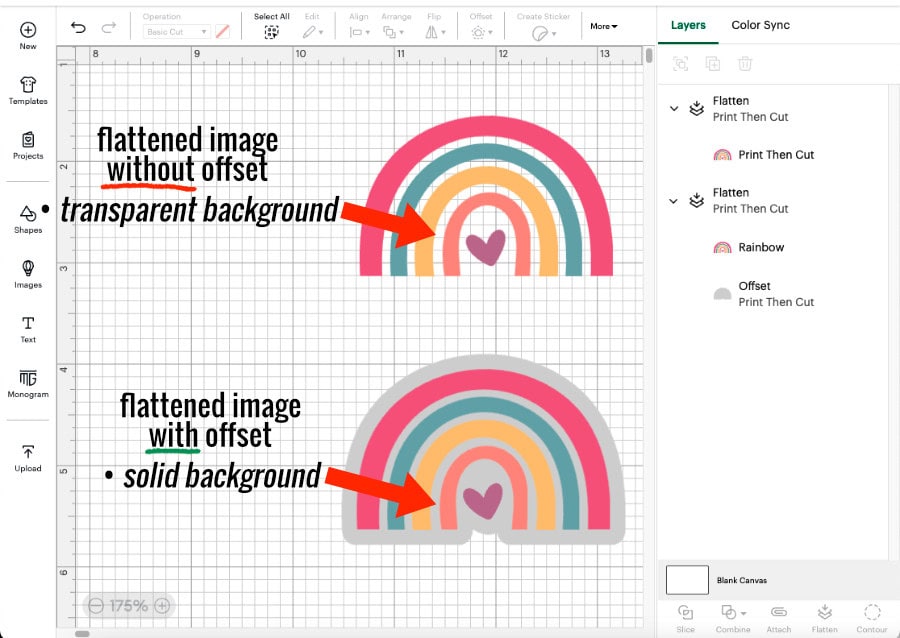Select the Blank Canvas swatch
900x638 pixels.
687,580
